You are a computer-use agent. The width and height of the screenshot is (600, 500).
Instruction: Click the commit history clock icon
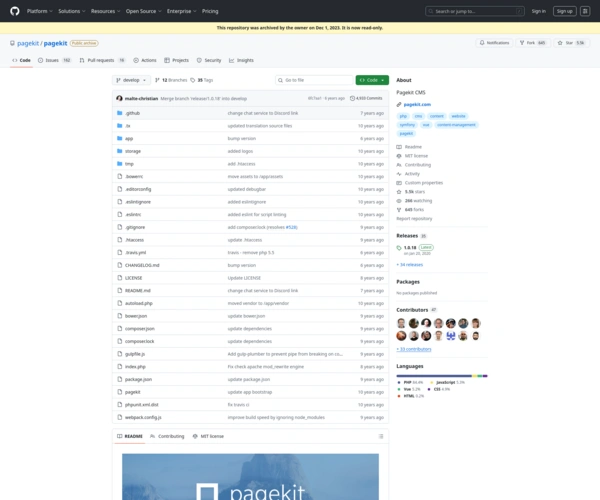click(354, 98)
